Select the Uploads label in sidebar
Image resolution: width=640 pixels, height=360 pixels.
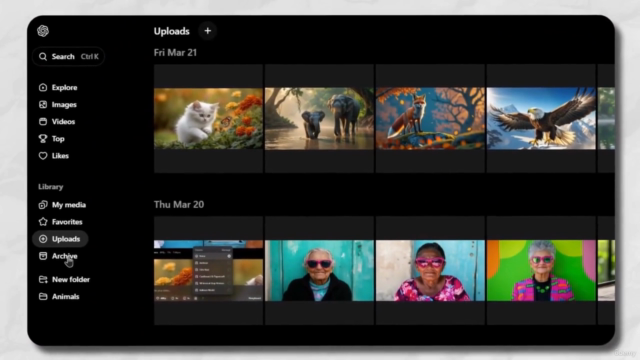point(66,239)
